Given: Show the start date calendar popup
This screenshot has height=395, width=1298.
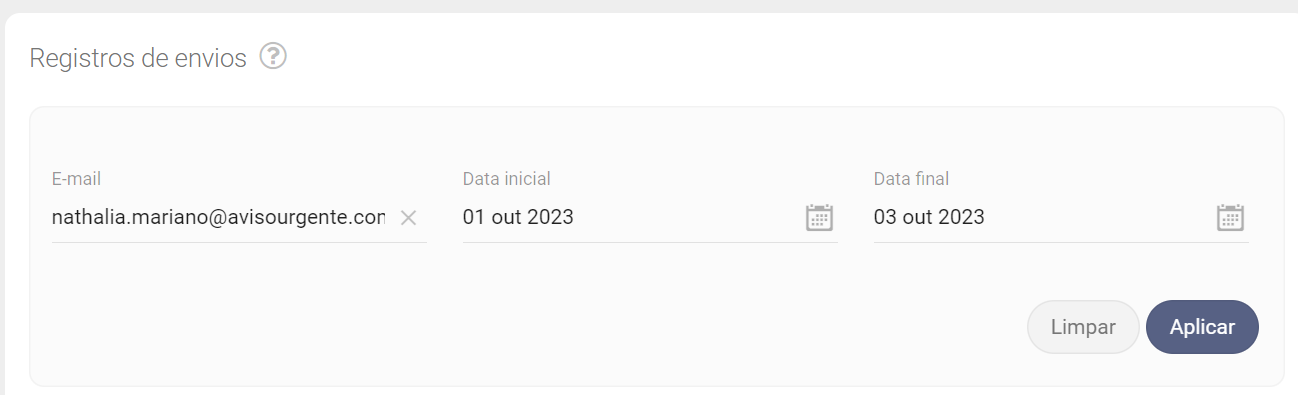Looking at the screenshot, I should (x=819, y=217).
